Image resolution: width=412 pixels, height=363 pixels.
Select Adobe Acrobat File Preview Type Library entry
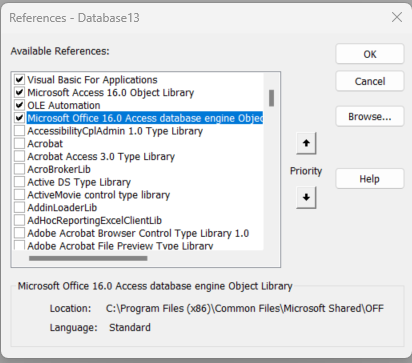(120, 246)
